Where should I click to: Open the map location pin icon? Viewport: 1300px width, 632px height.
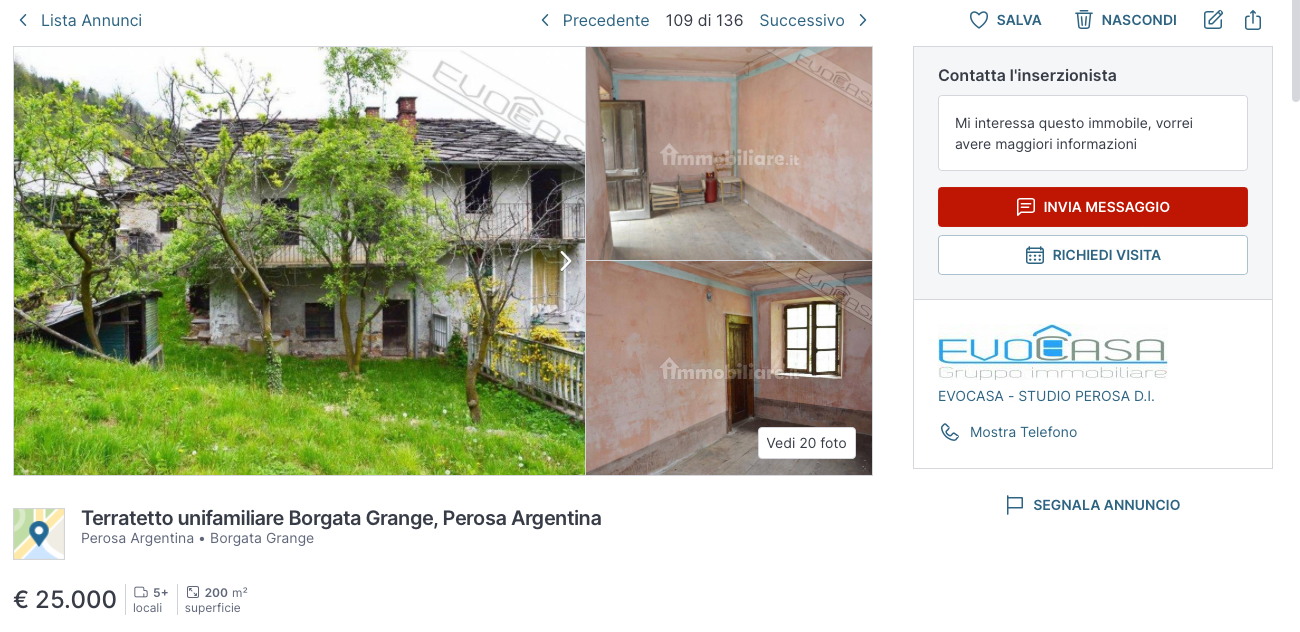[x=39, y=534]
